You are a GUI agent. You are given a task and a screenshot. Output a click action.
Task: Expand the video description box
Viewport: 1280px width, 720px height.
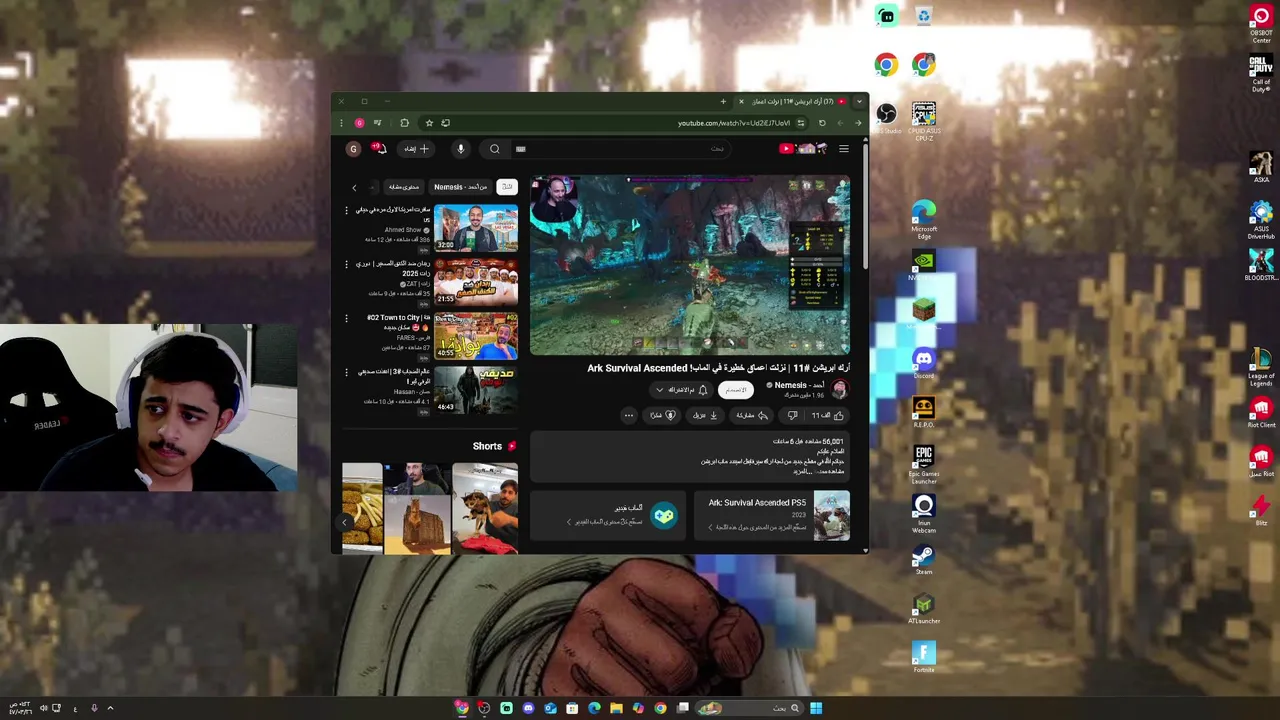[689, 455]
